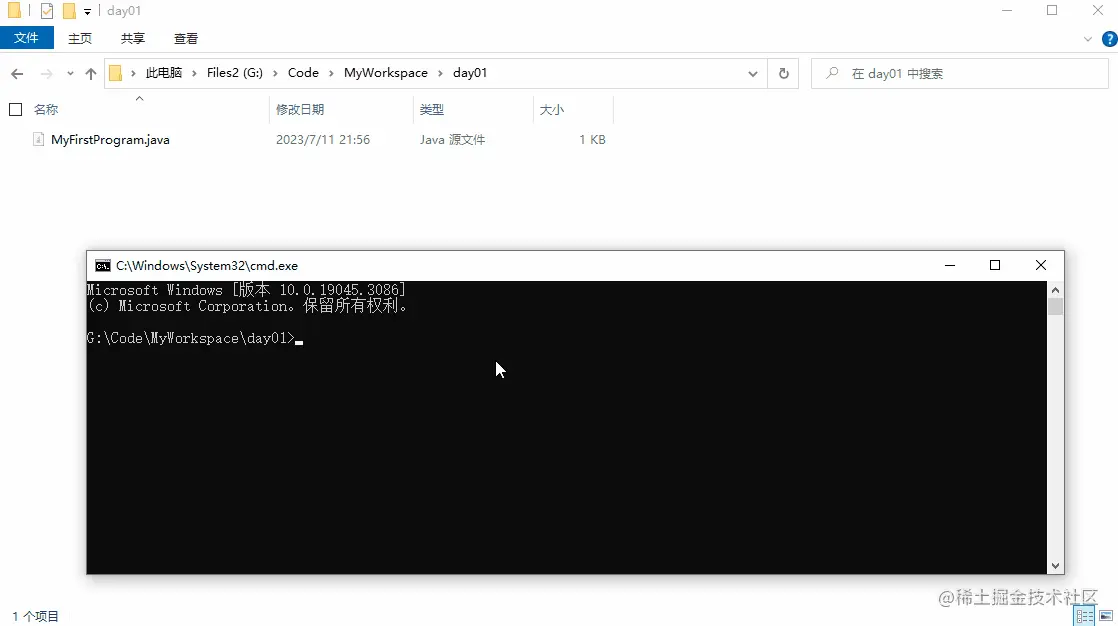Click quick access properties checkmark icon
The width and height of the screenshot is (1118, 626).
tap(47, 11)
